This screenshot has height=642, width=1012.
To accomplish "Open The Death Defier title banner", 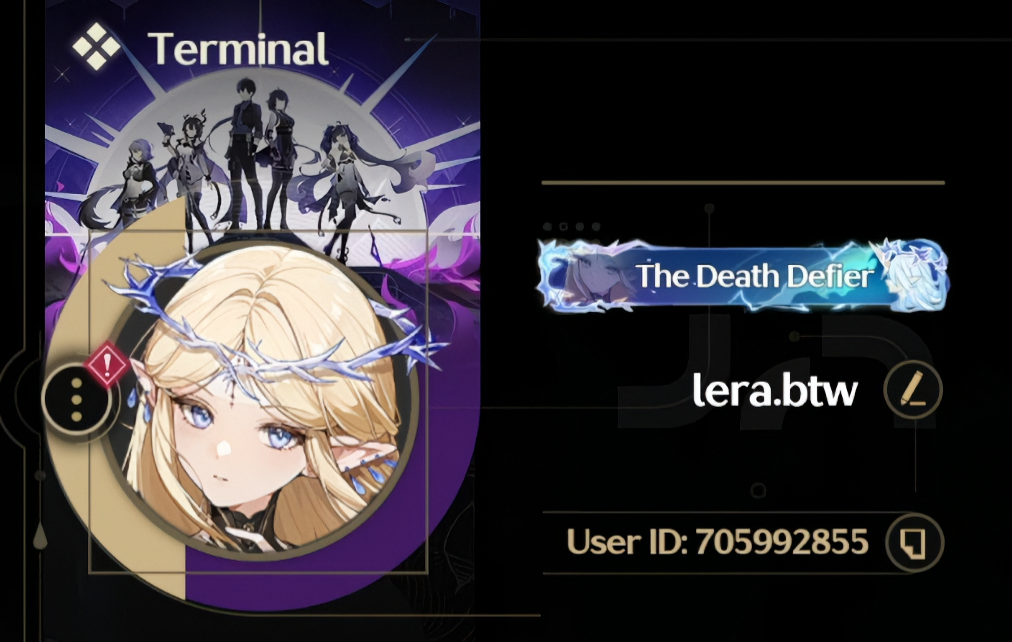I will (x=742, y=276).
